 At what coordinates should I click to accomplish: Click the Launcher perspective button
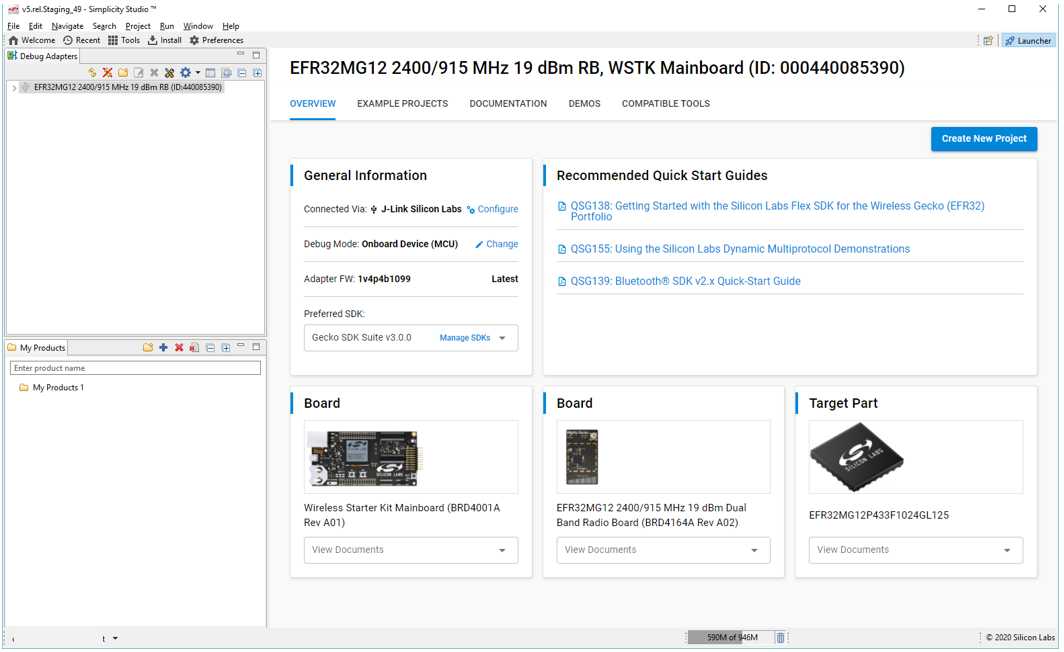(x=1028, y=41)
